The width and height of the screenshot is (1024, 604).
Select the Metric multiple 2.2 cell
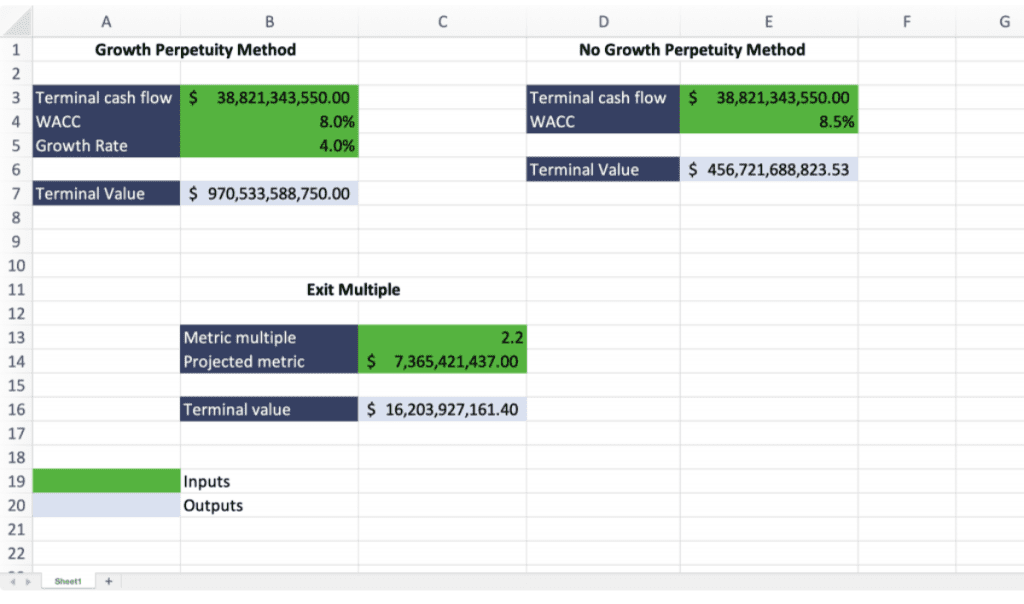442,338
